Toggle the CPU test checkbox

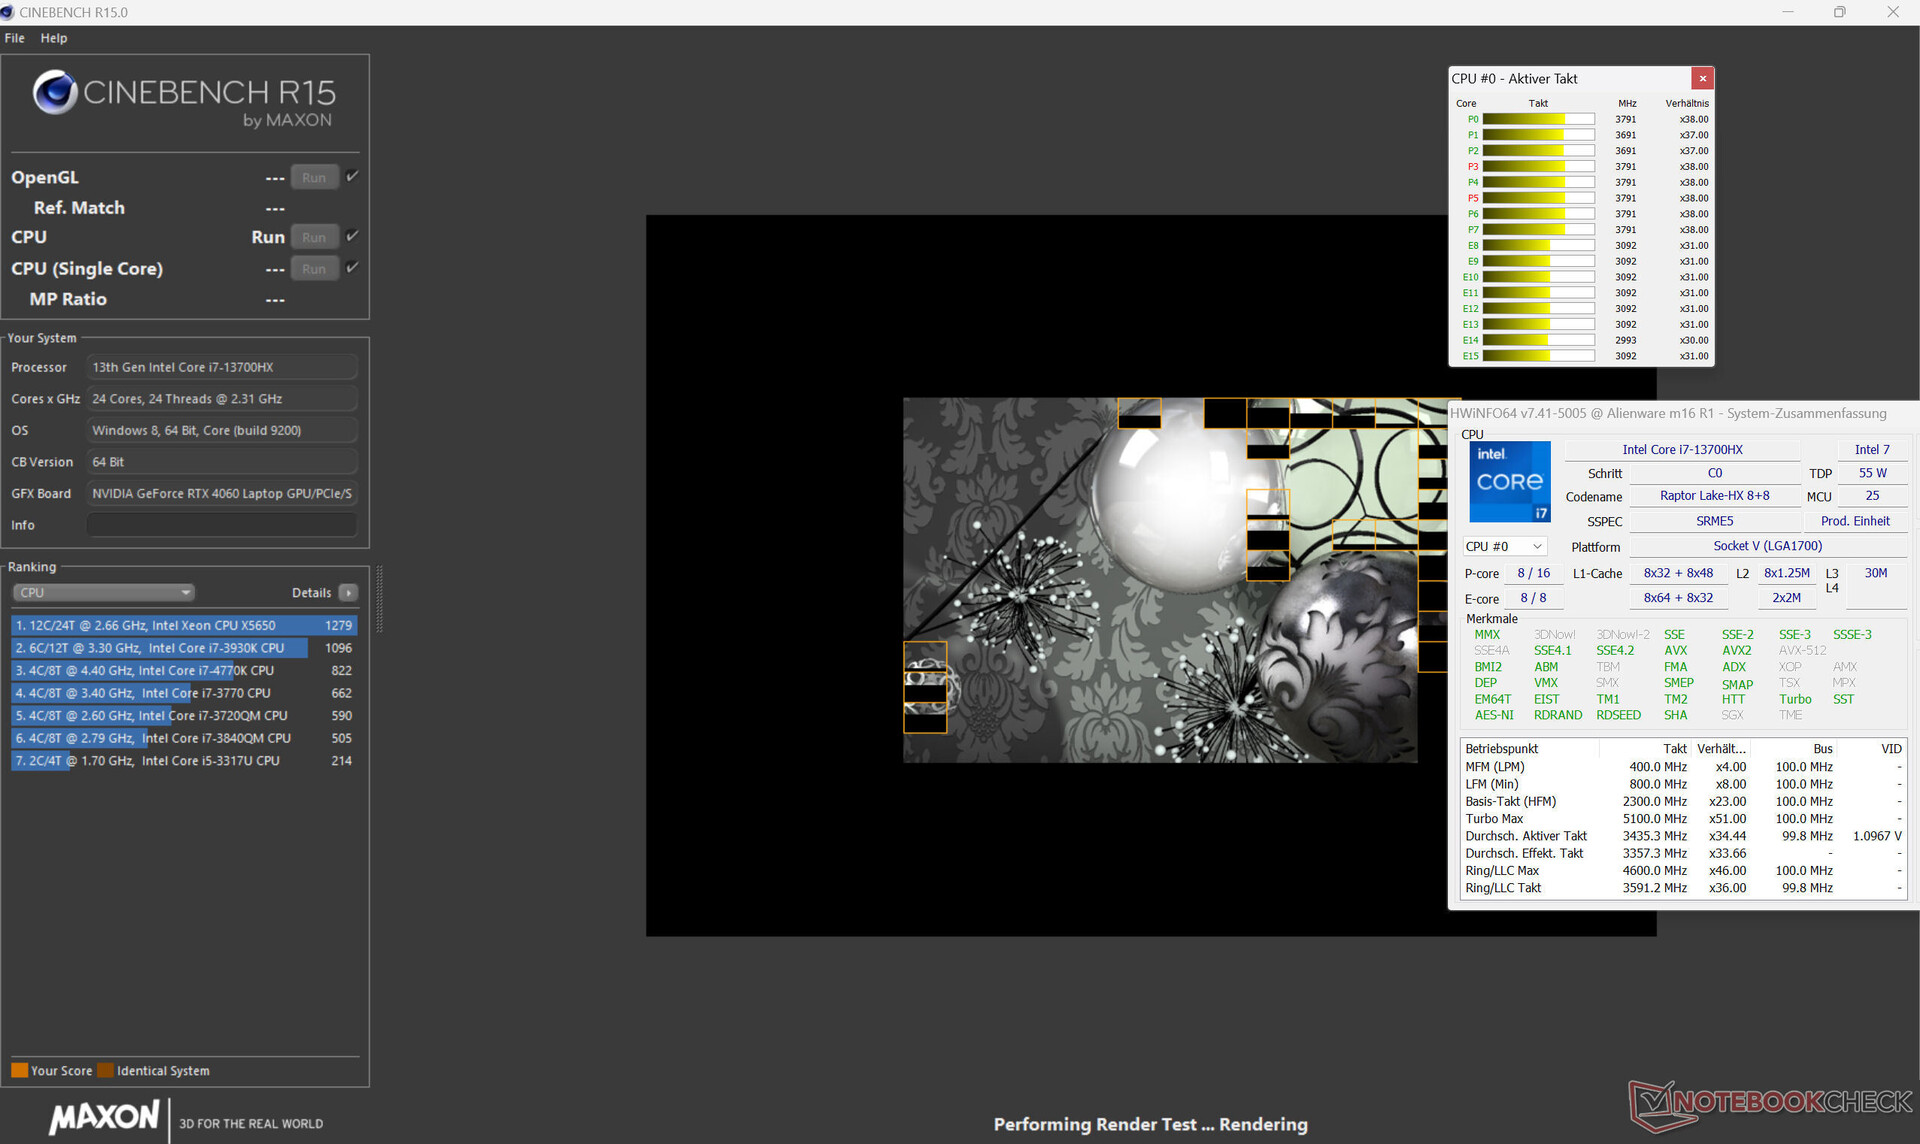[x=352, y=237]
